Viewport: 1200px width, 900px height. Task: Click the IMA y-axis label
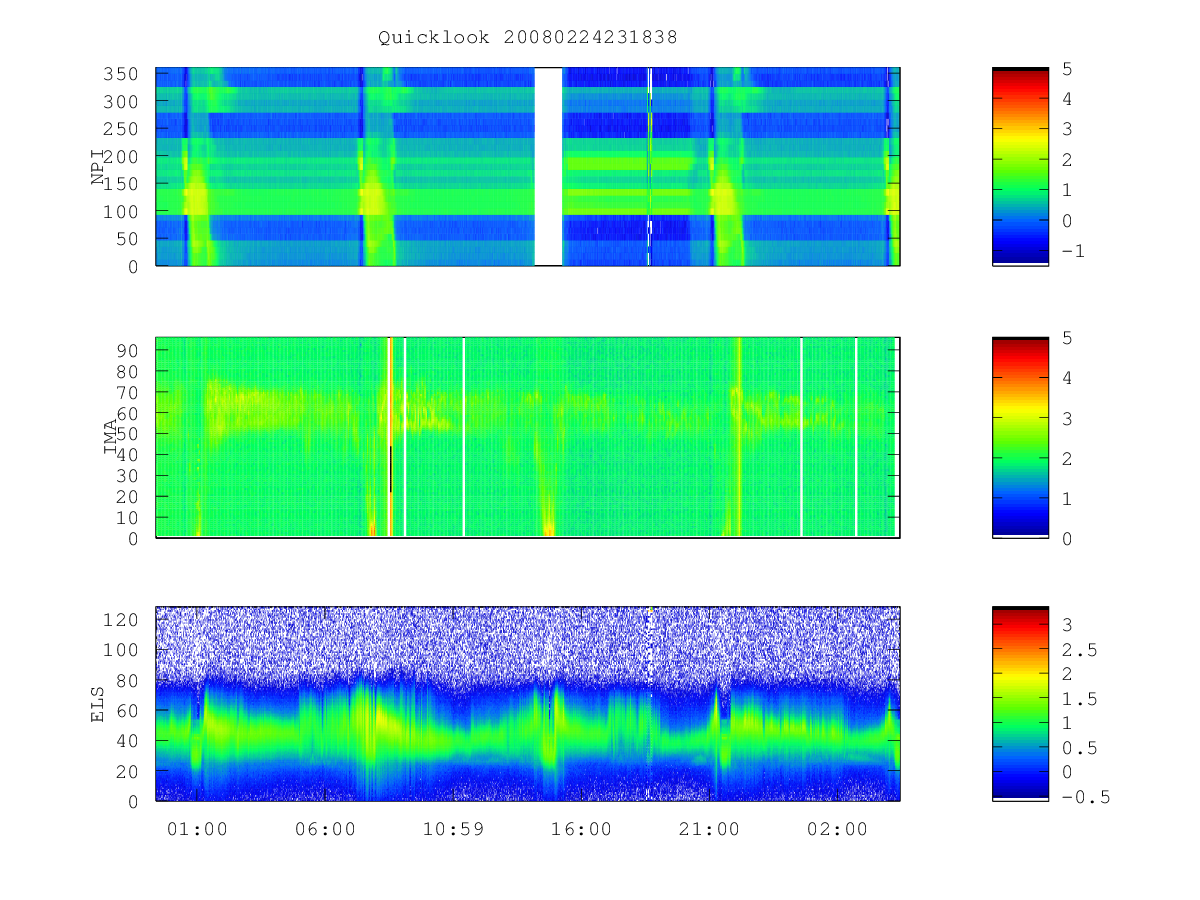pos(111,438)
